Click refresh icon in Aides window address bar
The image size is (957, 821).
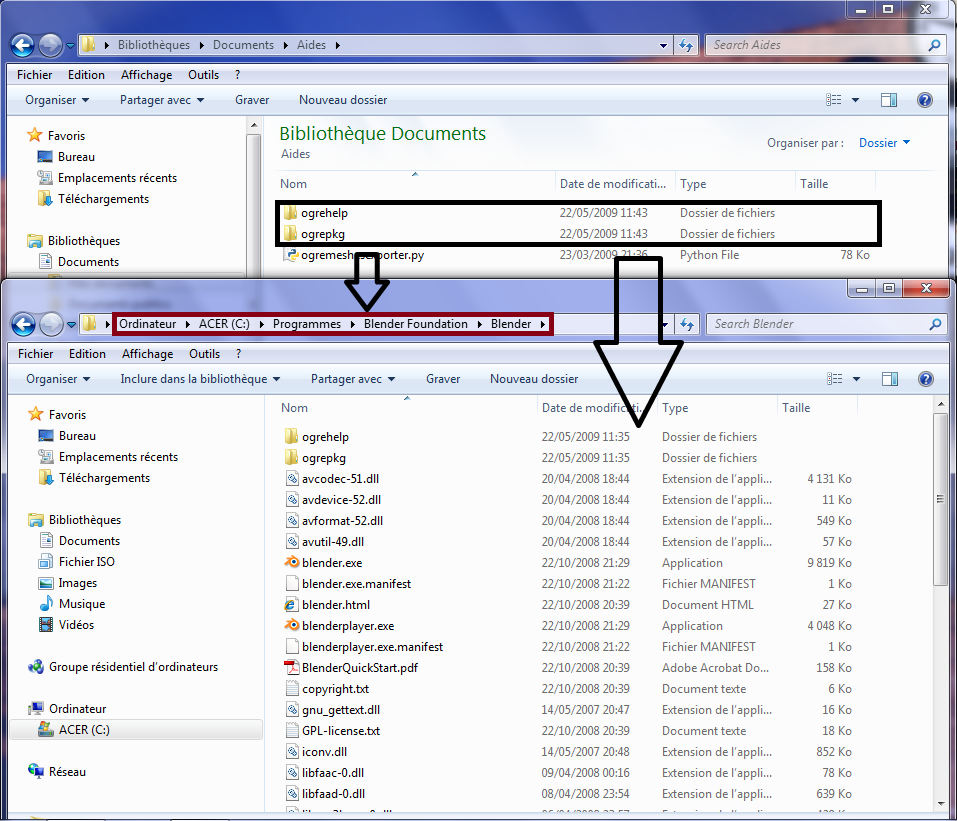pyautogui.click(x=685, y=45)
